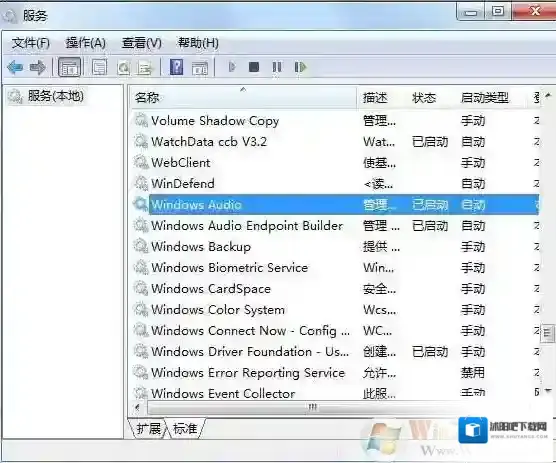Viewport: 556px width, 463px height.
Task: Restart the selected service icon
Action: pyautogui.click(x=300, y=67)
